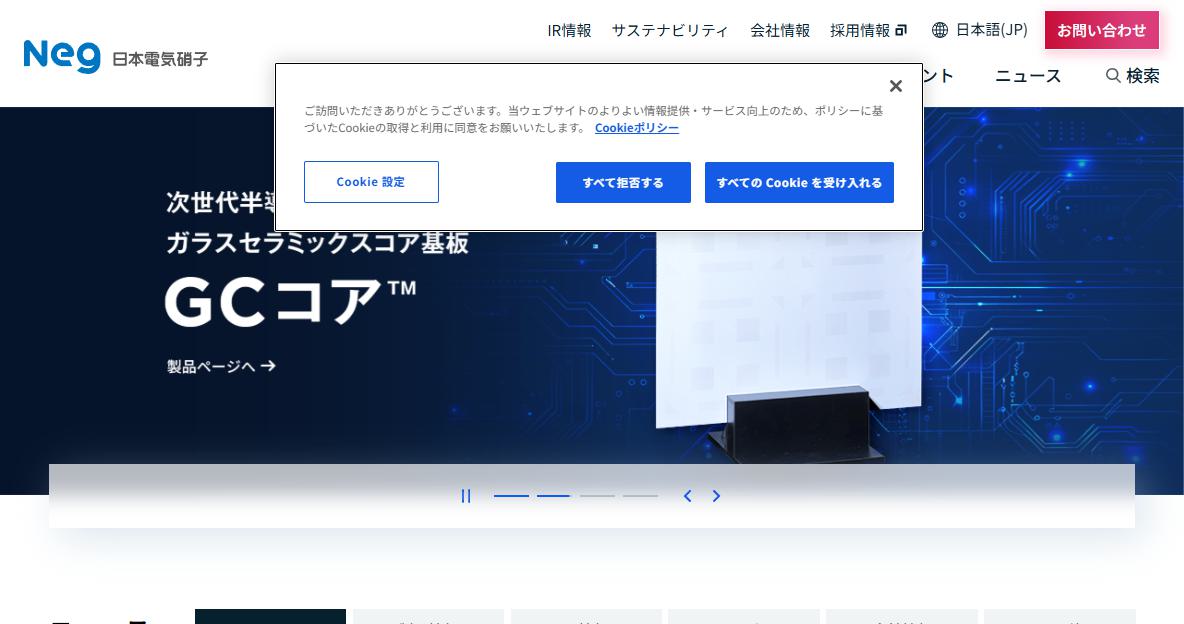1184x624 pixels.
Task: Click すべて拒否する button
Action: [x=623, y=182]
